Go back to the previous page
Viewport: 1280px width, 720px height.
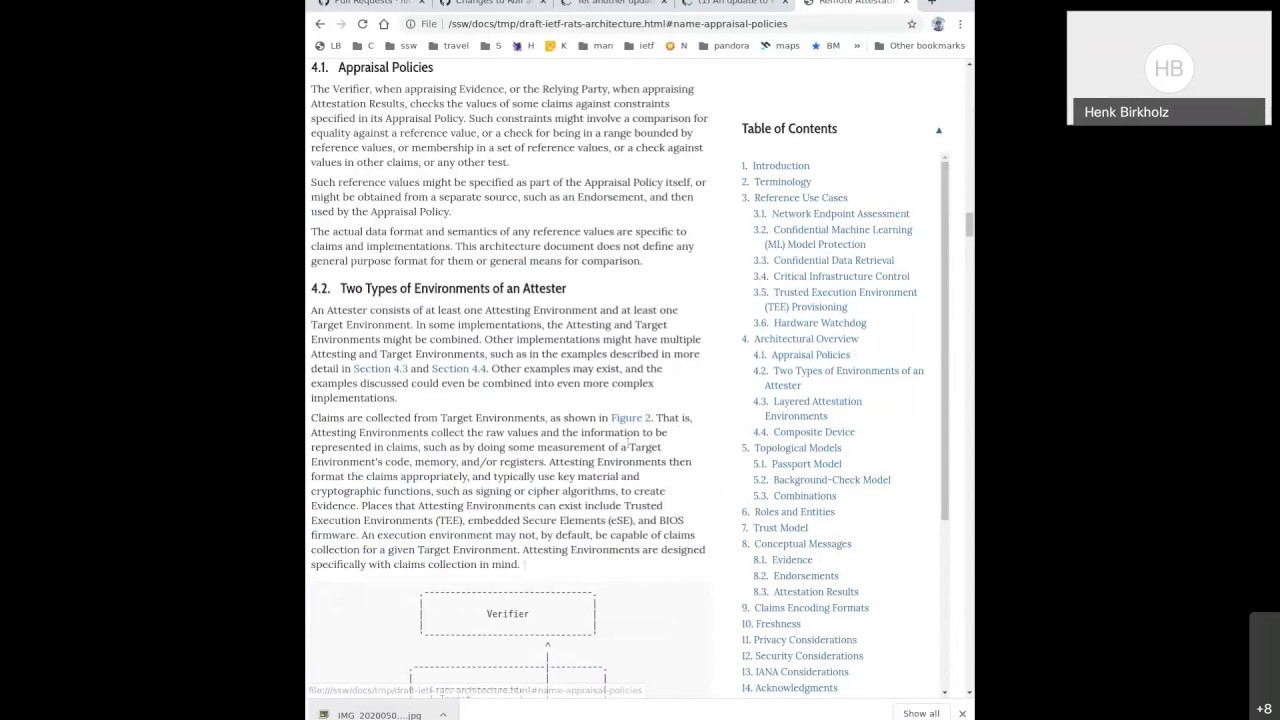click(x=320, y=24)
